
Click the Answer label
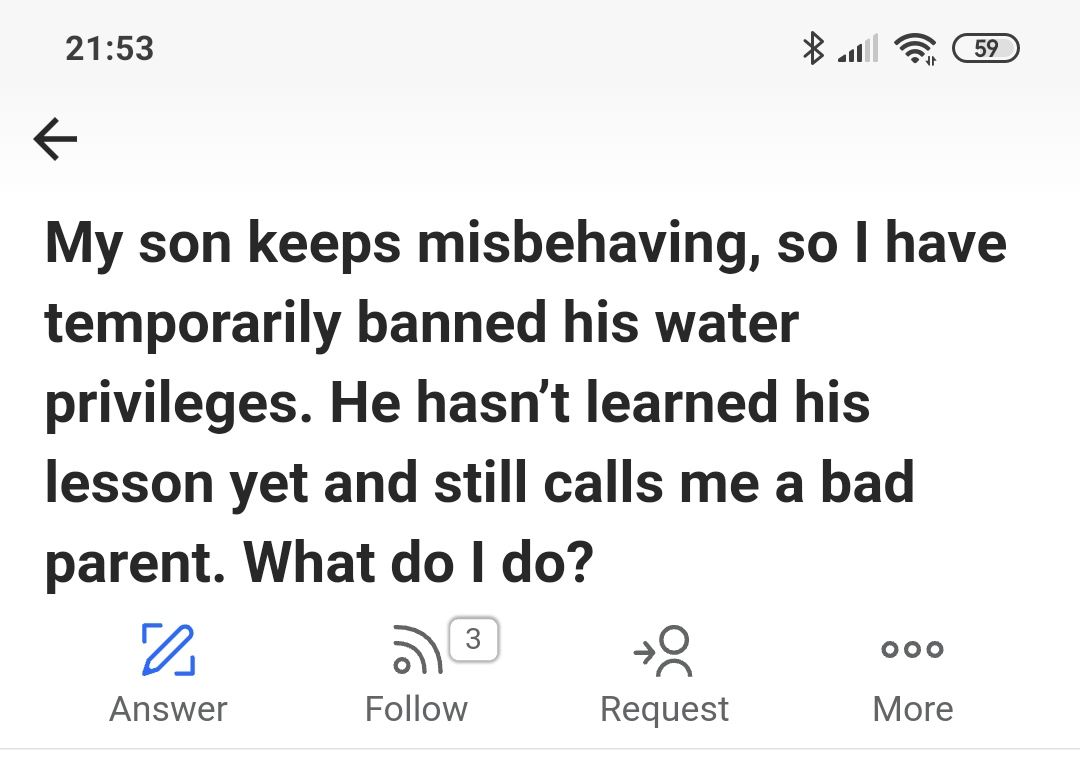(x=168, y=709)
